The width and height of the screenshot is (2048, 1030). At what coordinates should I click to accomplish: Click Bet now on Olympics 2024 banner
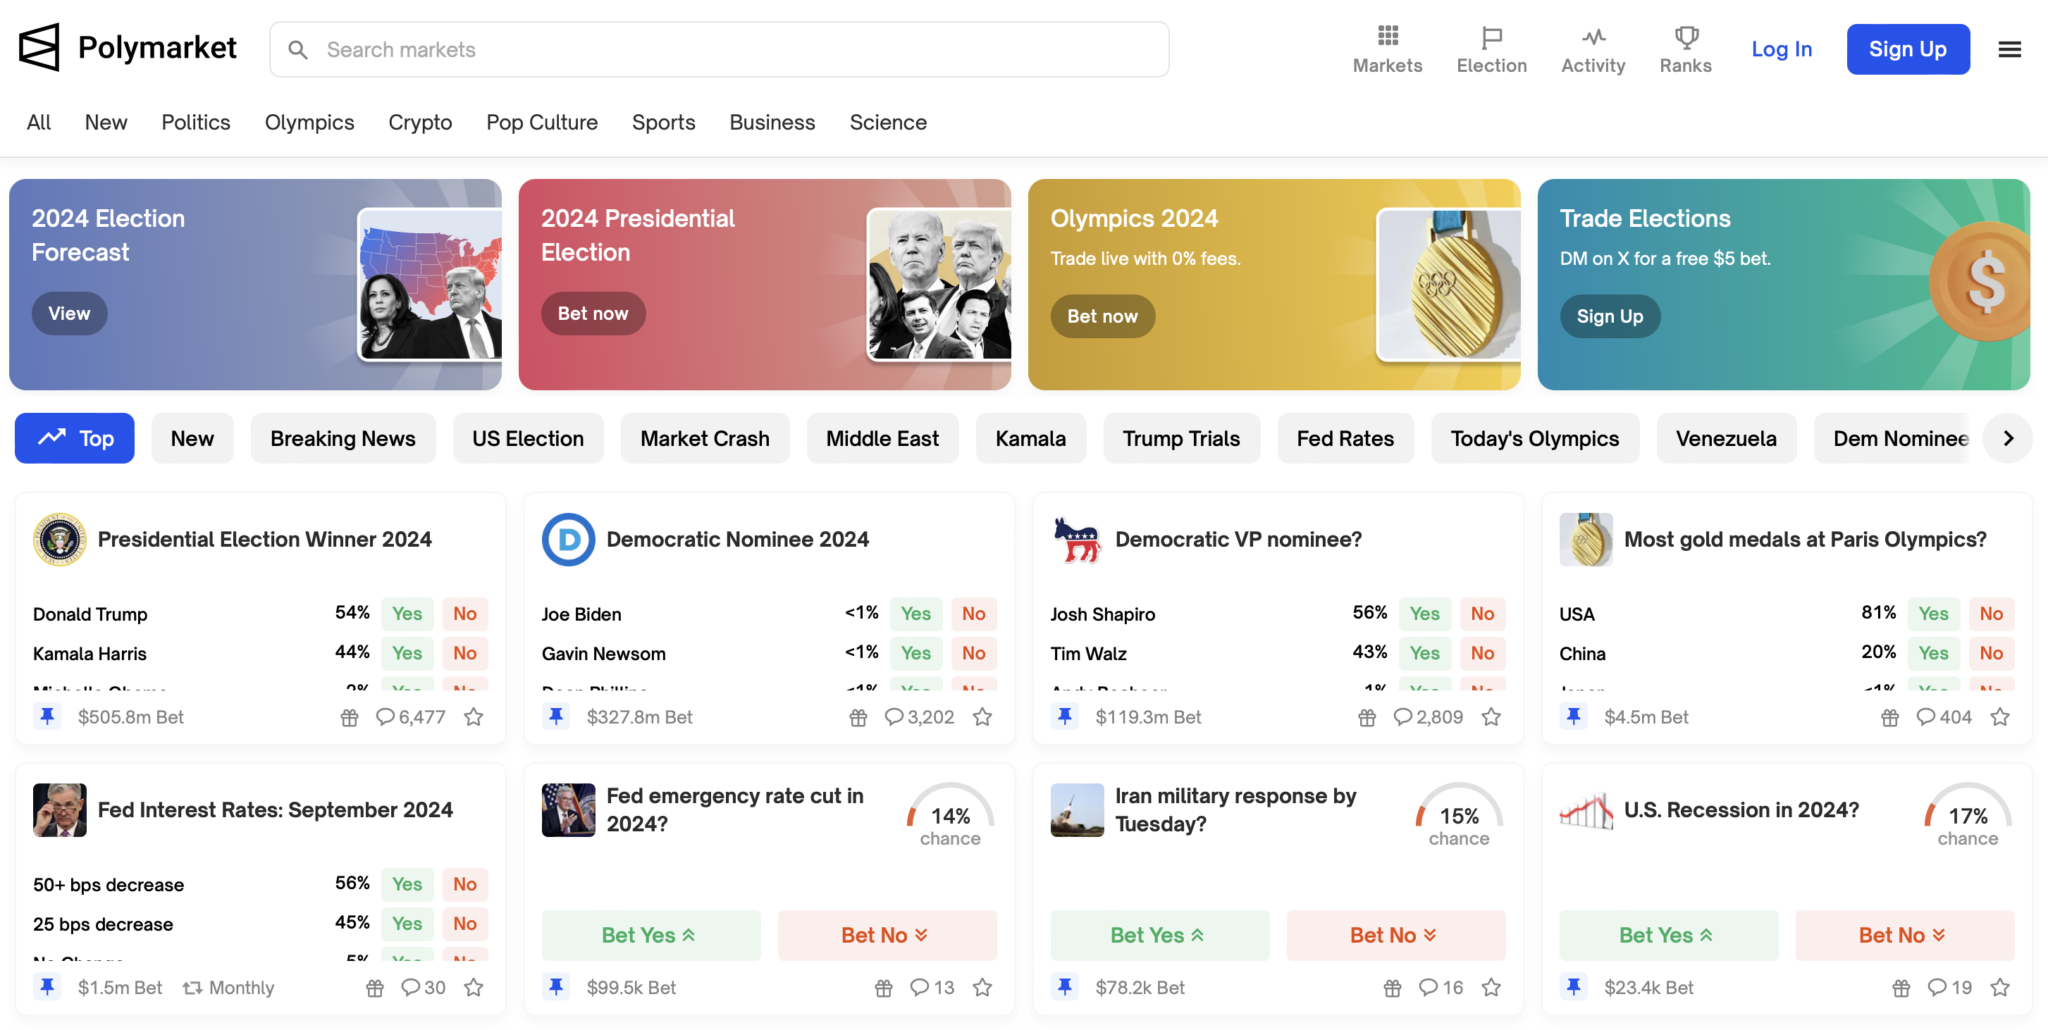click(1102, 316)
